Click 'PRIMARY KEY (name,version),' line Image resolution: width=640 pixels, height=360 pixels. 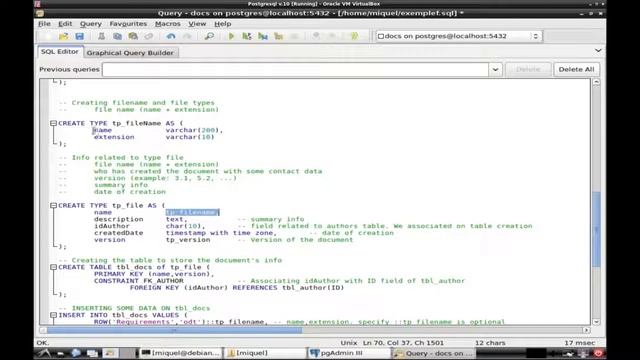point(154,274)
